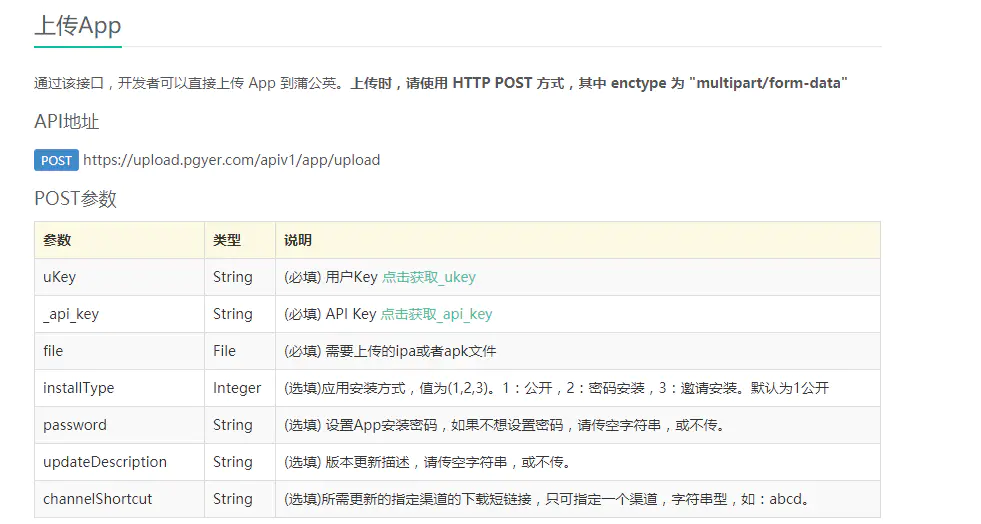Image resolution: width=981 pixels, height=524 pixels.
Task: Select the blue POST method badge
Action: point(56,160)
